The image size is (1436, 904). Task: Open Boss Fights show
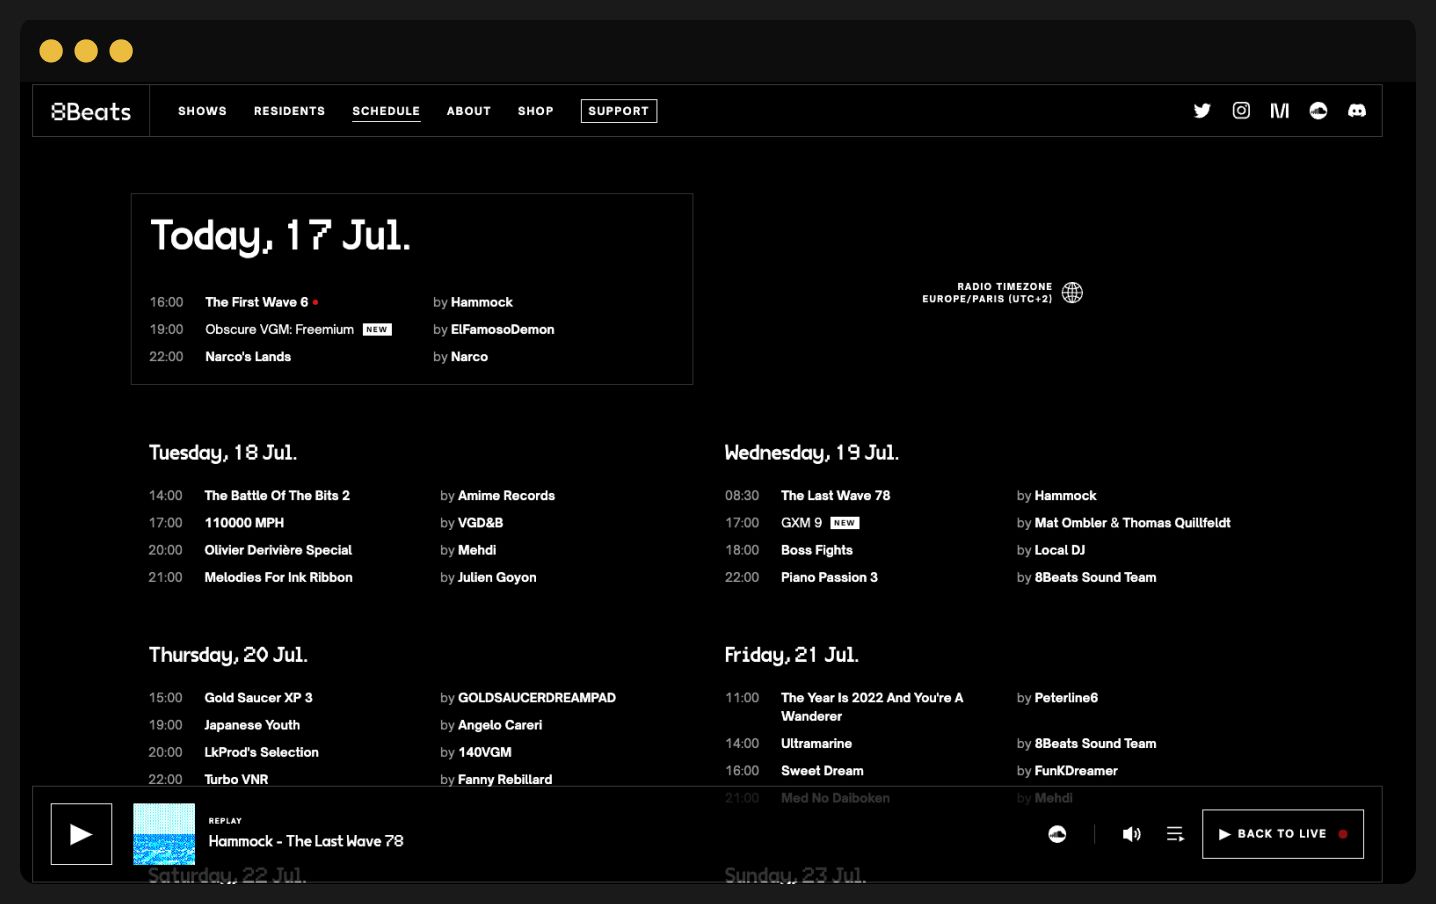point(817,550)
